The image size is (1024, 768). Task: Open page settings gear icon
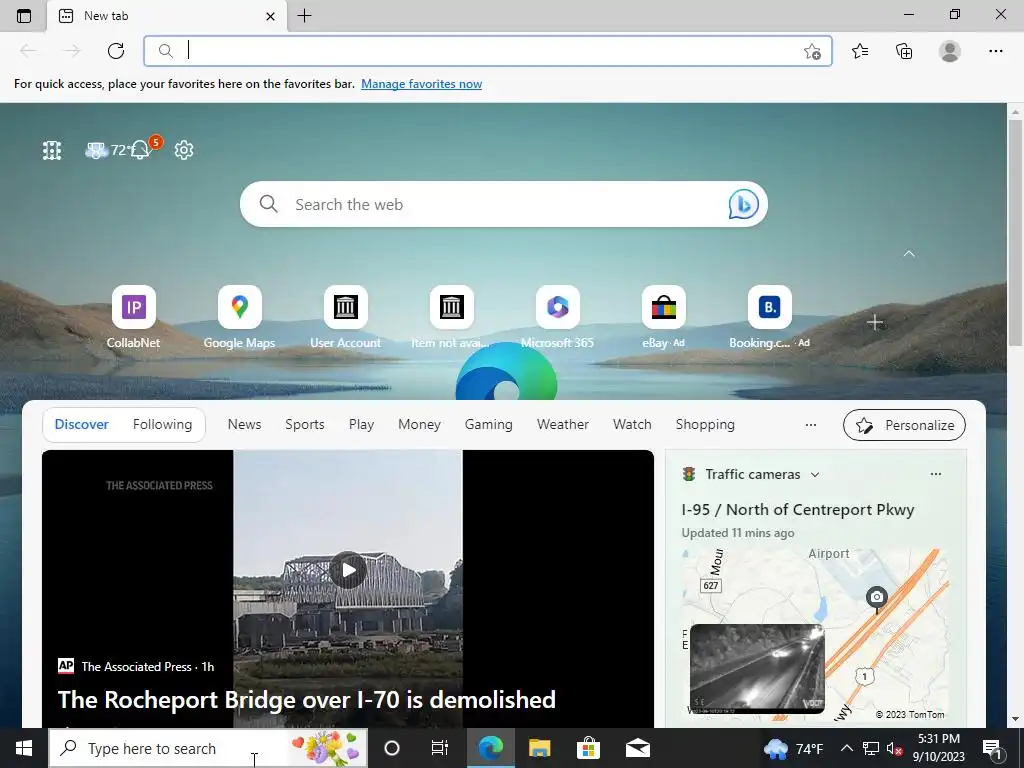point(184,150)
